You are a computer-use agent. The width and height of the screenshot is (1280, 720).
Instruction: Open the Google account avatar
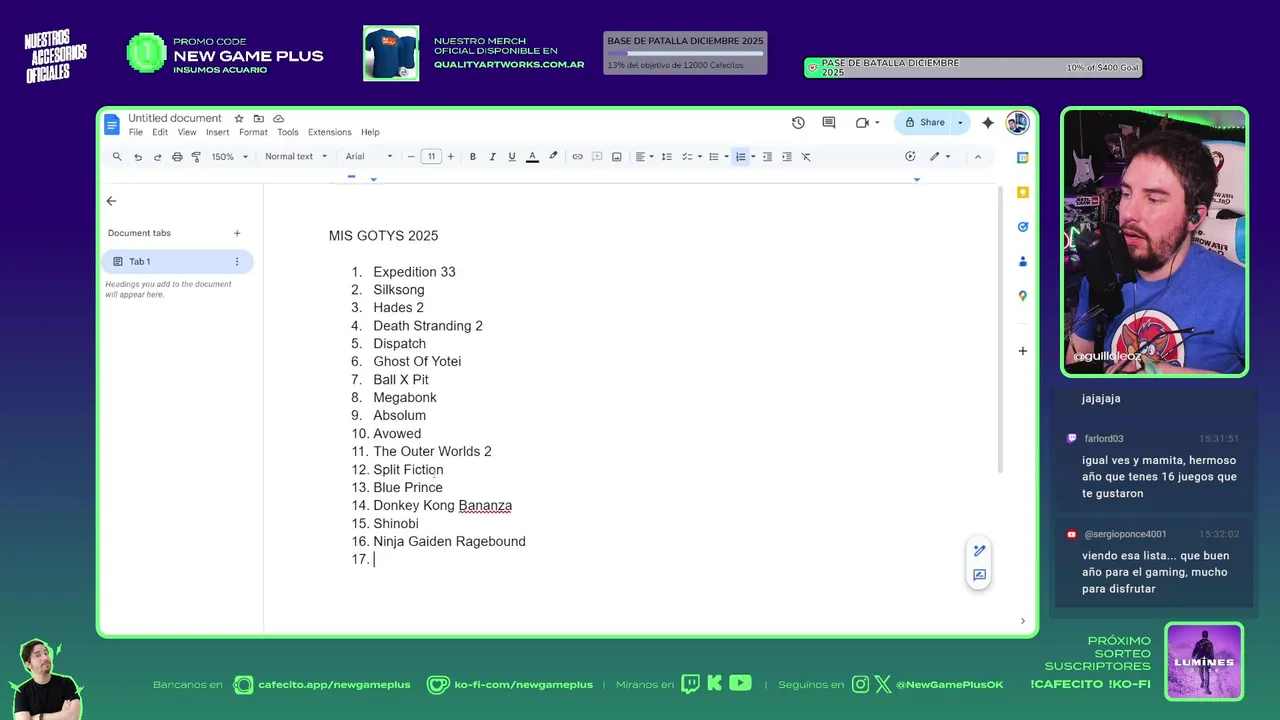(x=1017, y=123)
